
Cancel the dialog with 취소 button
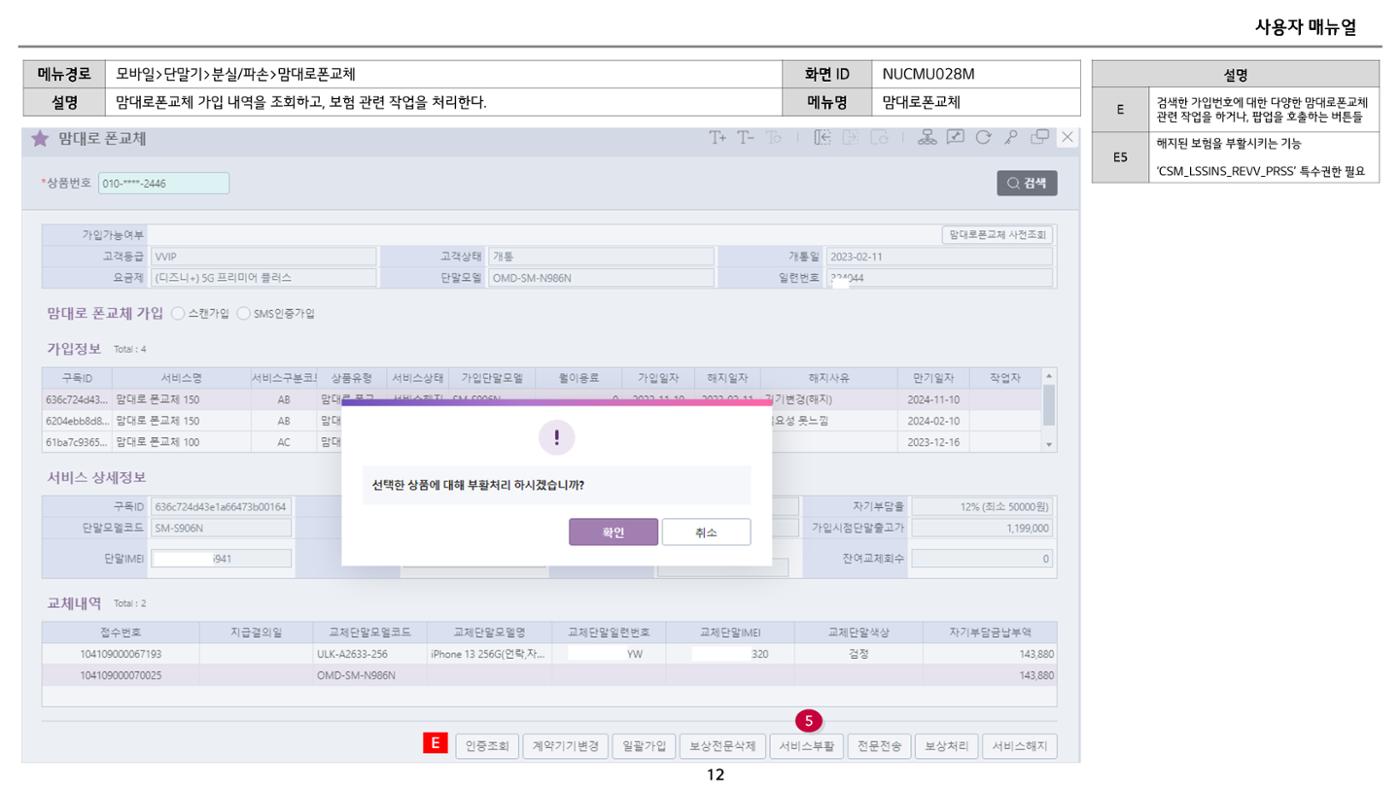pos(706,532)
